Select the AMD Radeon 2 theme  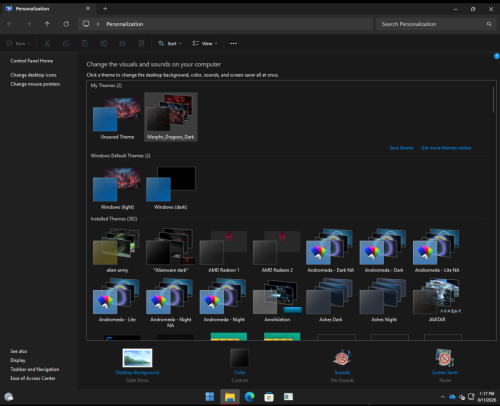tap(277, 251)
